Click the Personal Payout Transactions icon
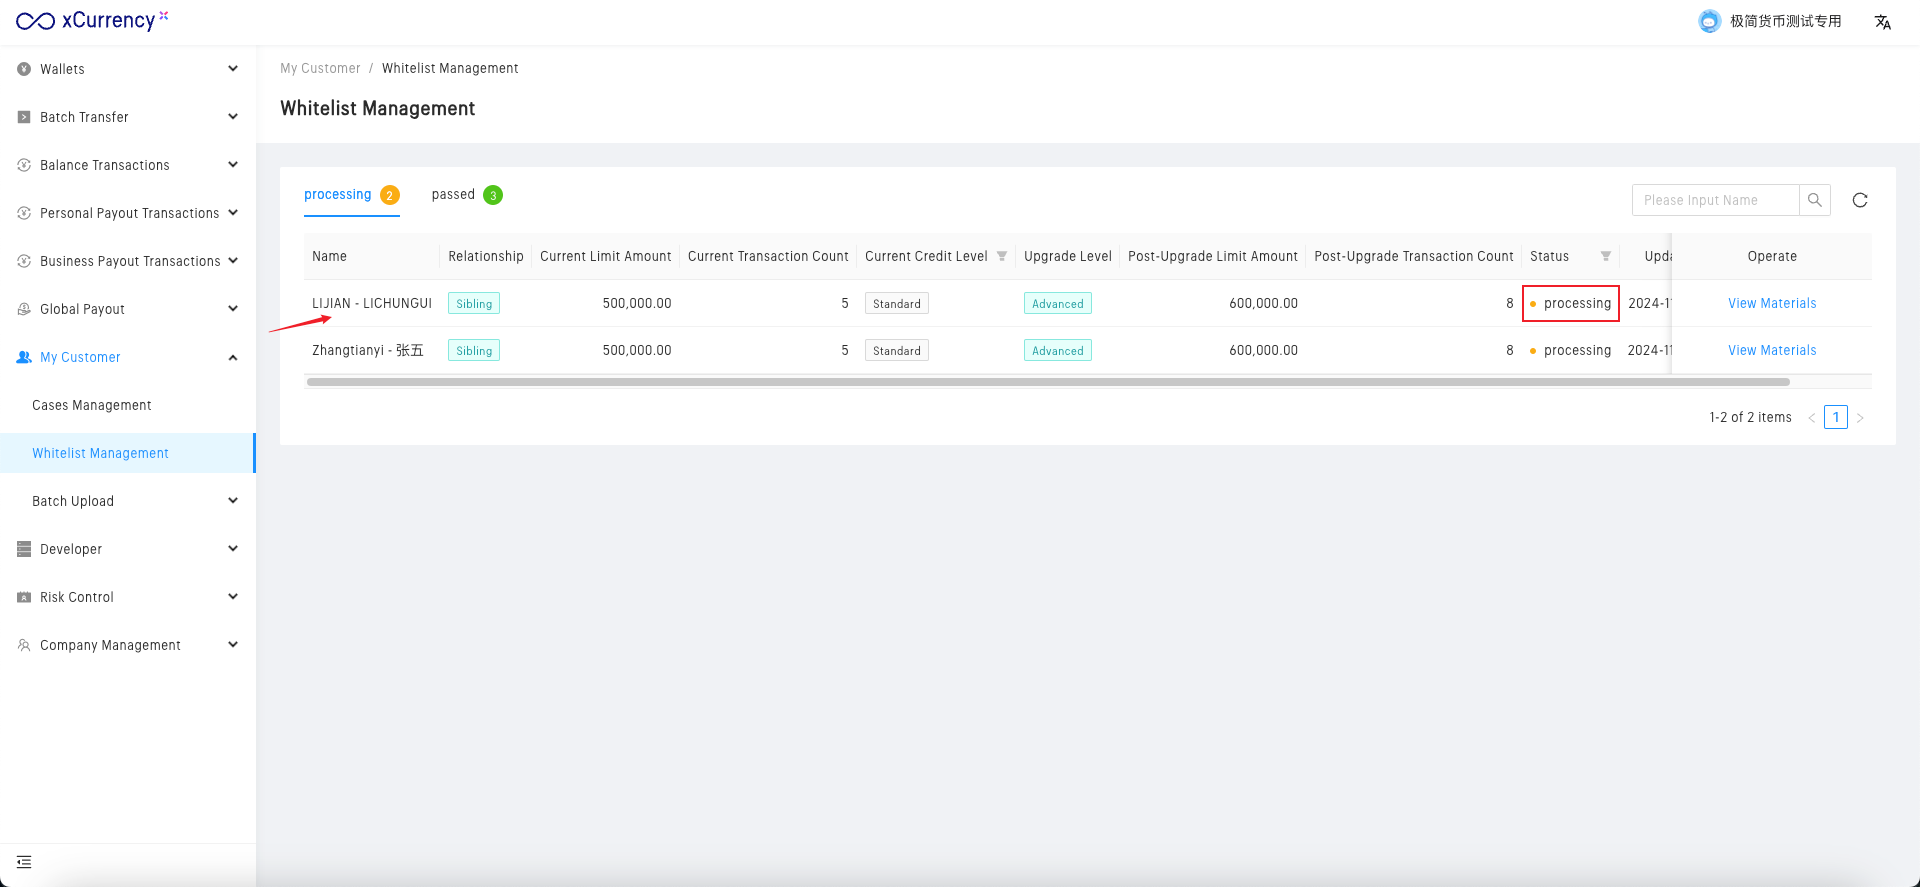The width and height of the screenshot is (1920, 887). (x=24, y=213)
